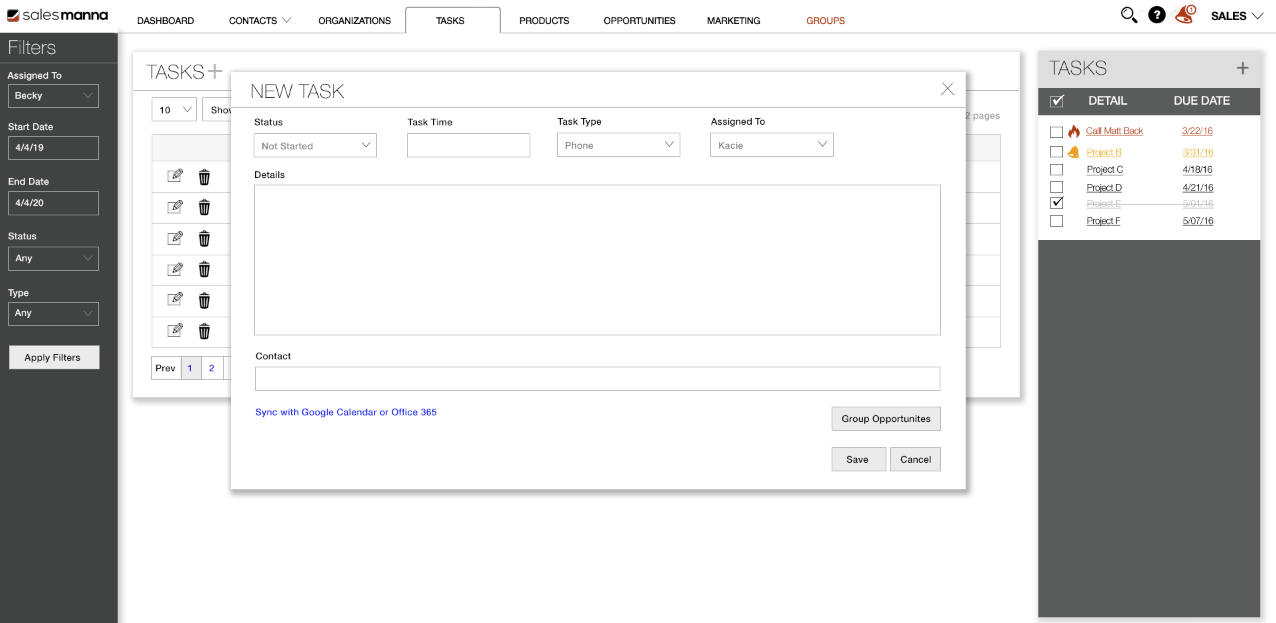The width and height of the screenshot is (1276, 623).
Task: Switch to the Opportunities tab
Action: [x=639, y=20]
